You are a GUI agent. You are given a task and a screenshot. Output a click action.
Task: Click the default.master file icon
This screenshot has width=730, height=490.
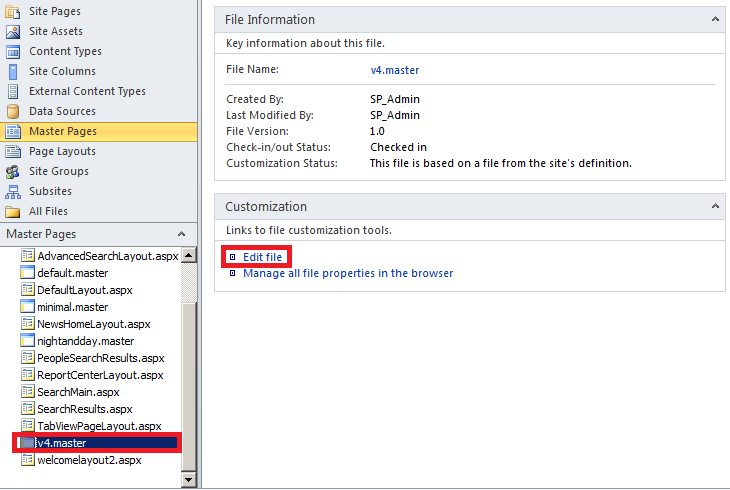pyautogui.click(x=27, y=273)
